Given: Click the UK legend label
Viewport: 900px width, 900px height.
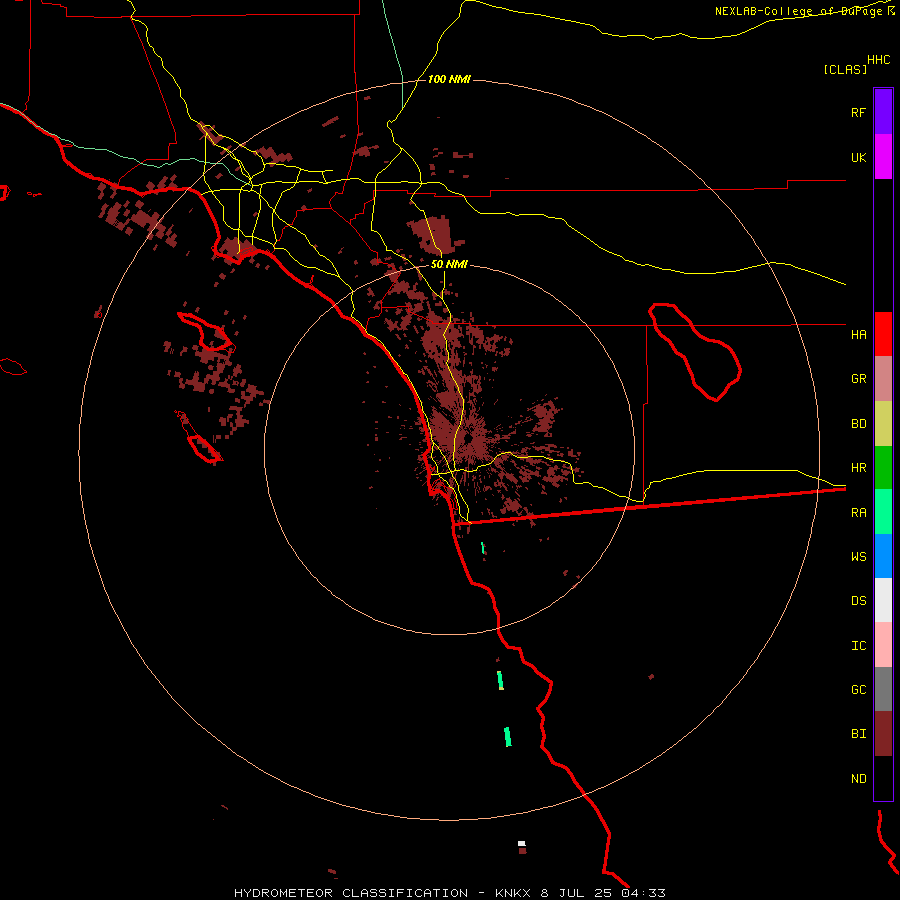Looking at the screenshot, I should (x=858, y=157).
